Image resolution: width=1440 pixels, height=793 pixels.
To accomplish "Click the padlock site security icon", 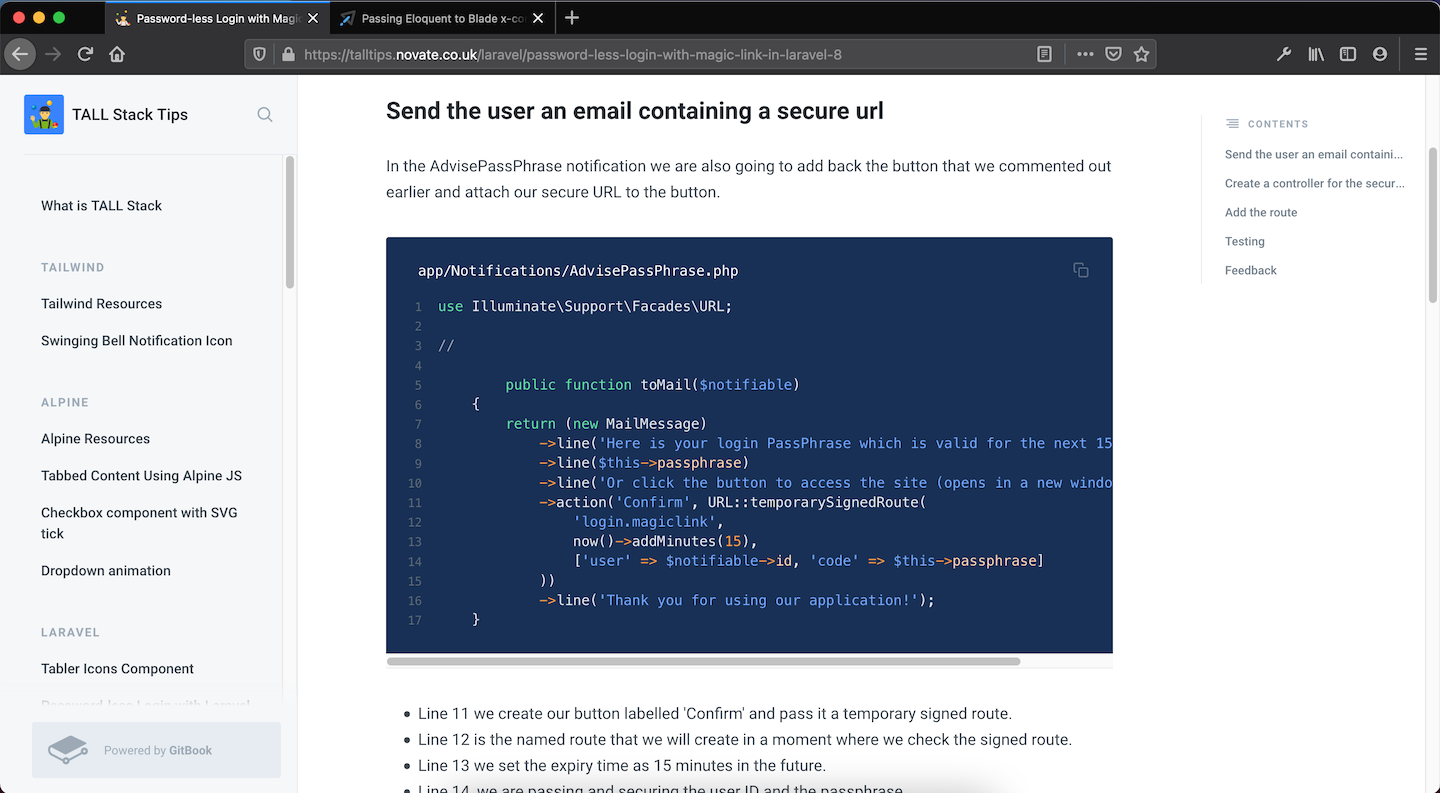I will (288, 55).
